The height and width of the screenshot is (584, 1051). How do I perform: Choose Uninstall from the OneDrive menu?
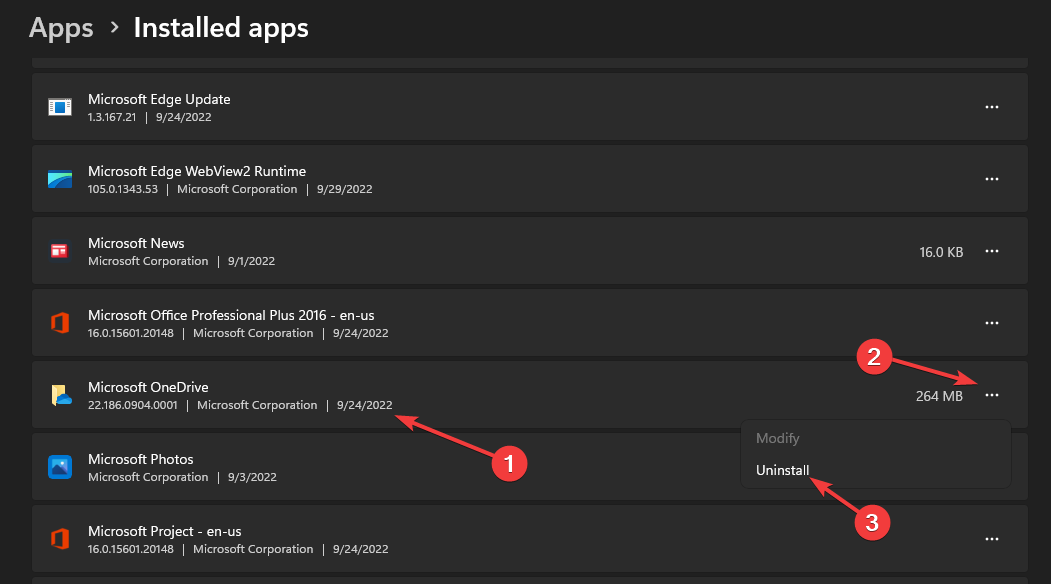[x=782, y=470]
